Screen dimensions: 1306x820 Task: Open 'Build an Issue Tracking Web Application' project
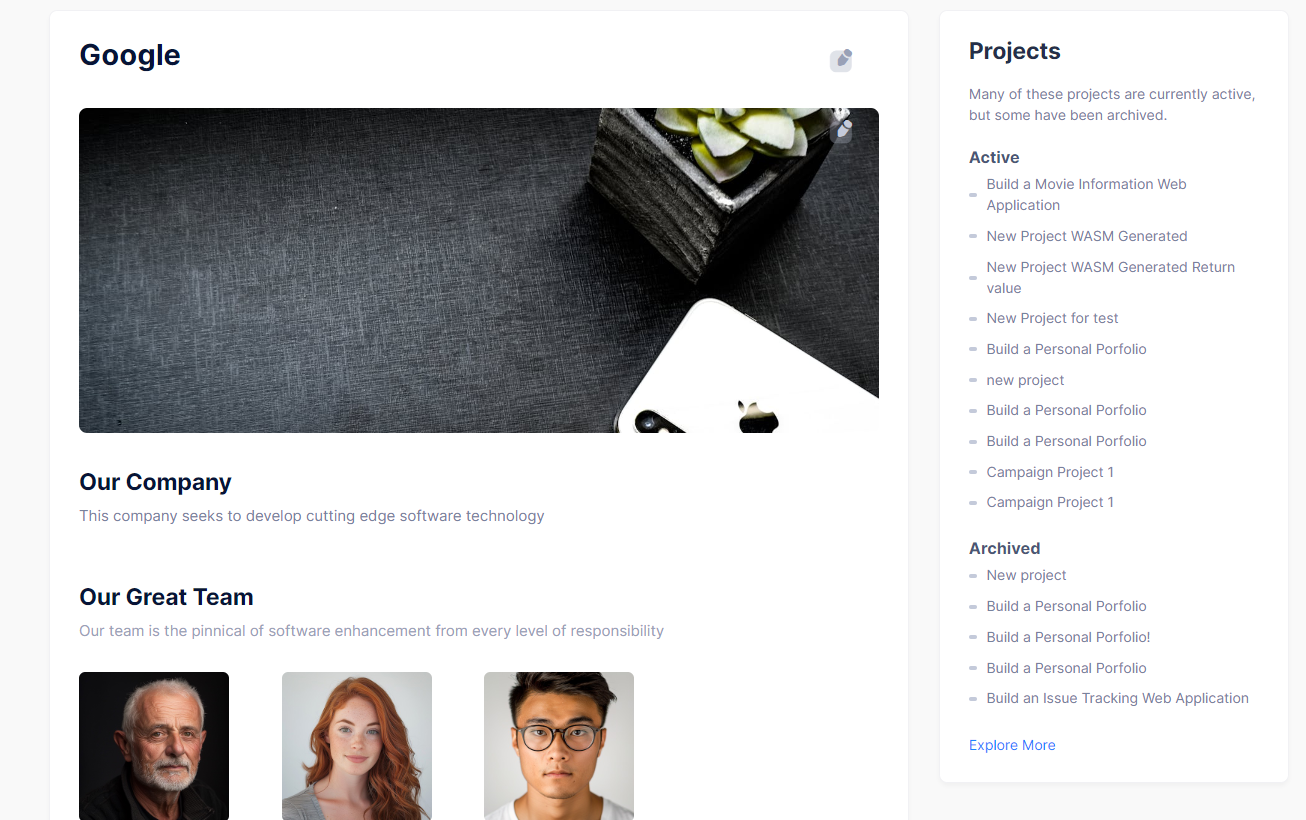pyautogui.click(x=1117, y=698)
